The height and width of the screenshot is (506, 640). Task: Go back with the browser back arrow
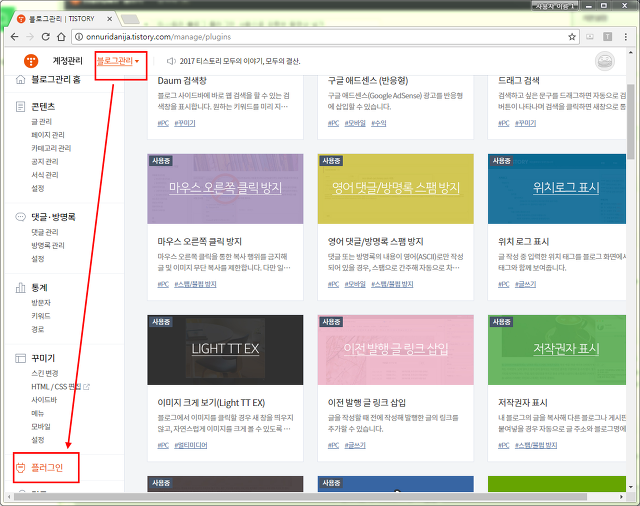(x=15, y=37)
